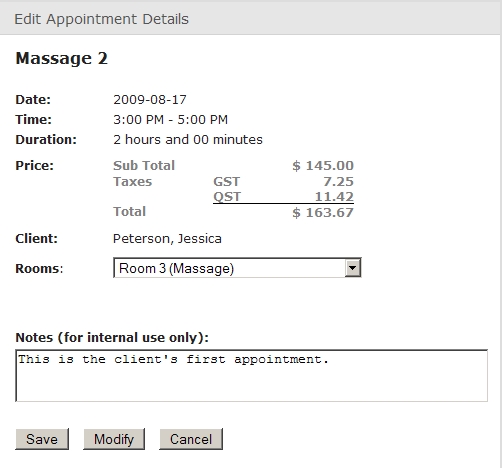Click the Modify button
502x468 pixels.
pos(114,439)
